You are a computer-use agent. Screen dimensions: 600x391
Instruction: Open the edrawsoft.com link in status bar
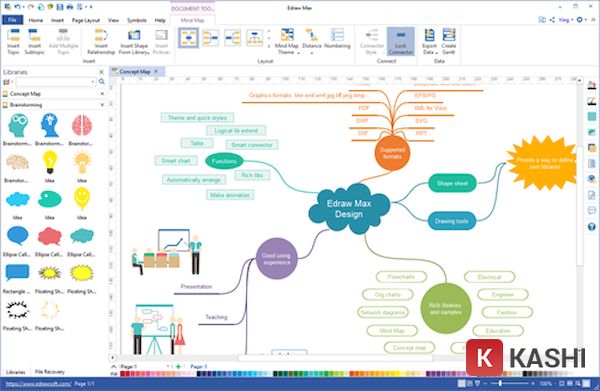[x=38, y=383]
